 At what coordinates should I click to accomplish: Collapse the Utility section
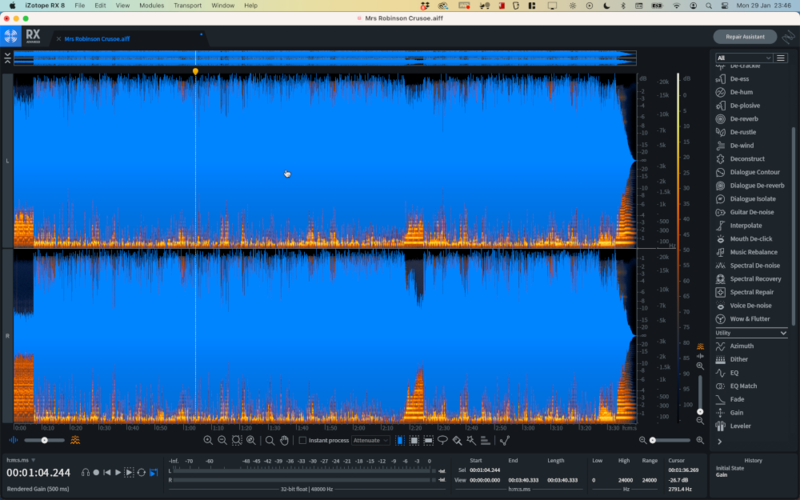point(783,332)
